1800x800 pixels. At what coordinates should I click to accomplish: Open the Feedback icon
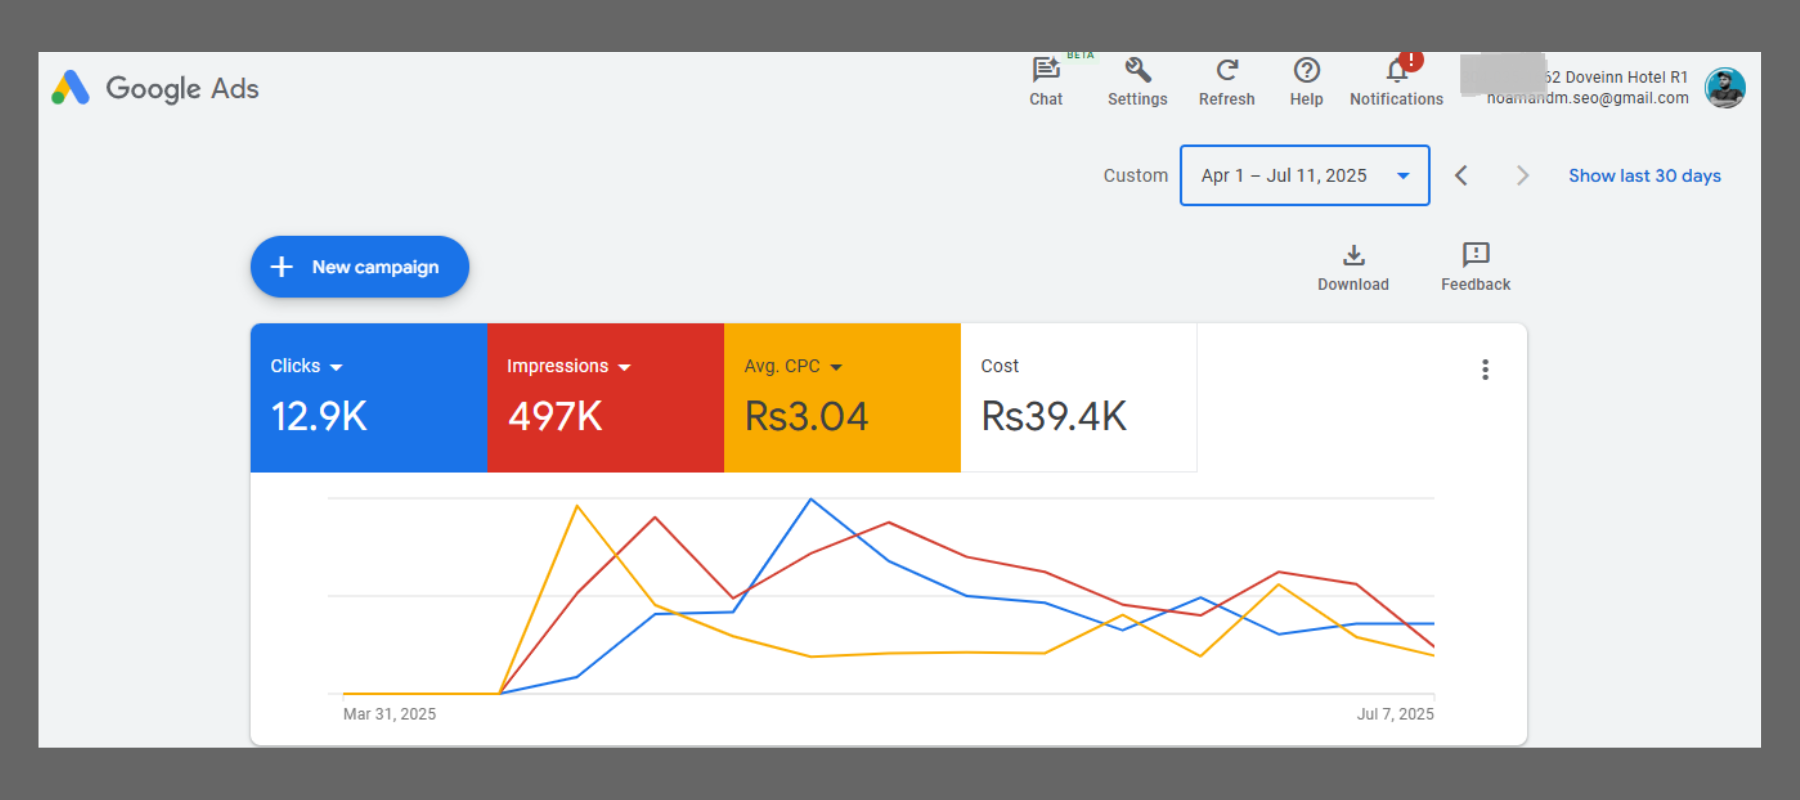pos(1475,256)
